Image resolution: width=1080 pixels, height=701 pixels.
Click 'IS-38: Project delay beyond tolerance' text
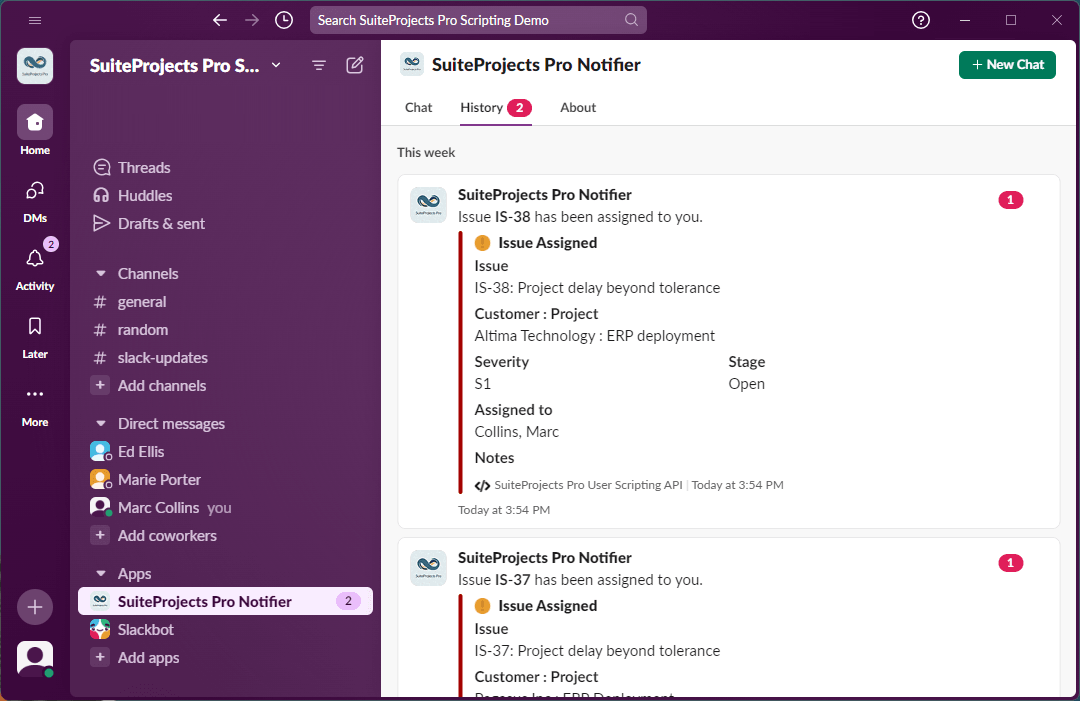[x=597, y=288]
